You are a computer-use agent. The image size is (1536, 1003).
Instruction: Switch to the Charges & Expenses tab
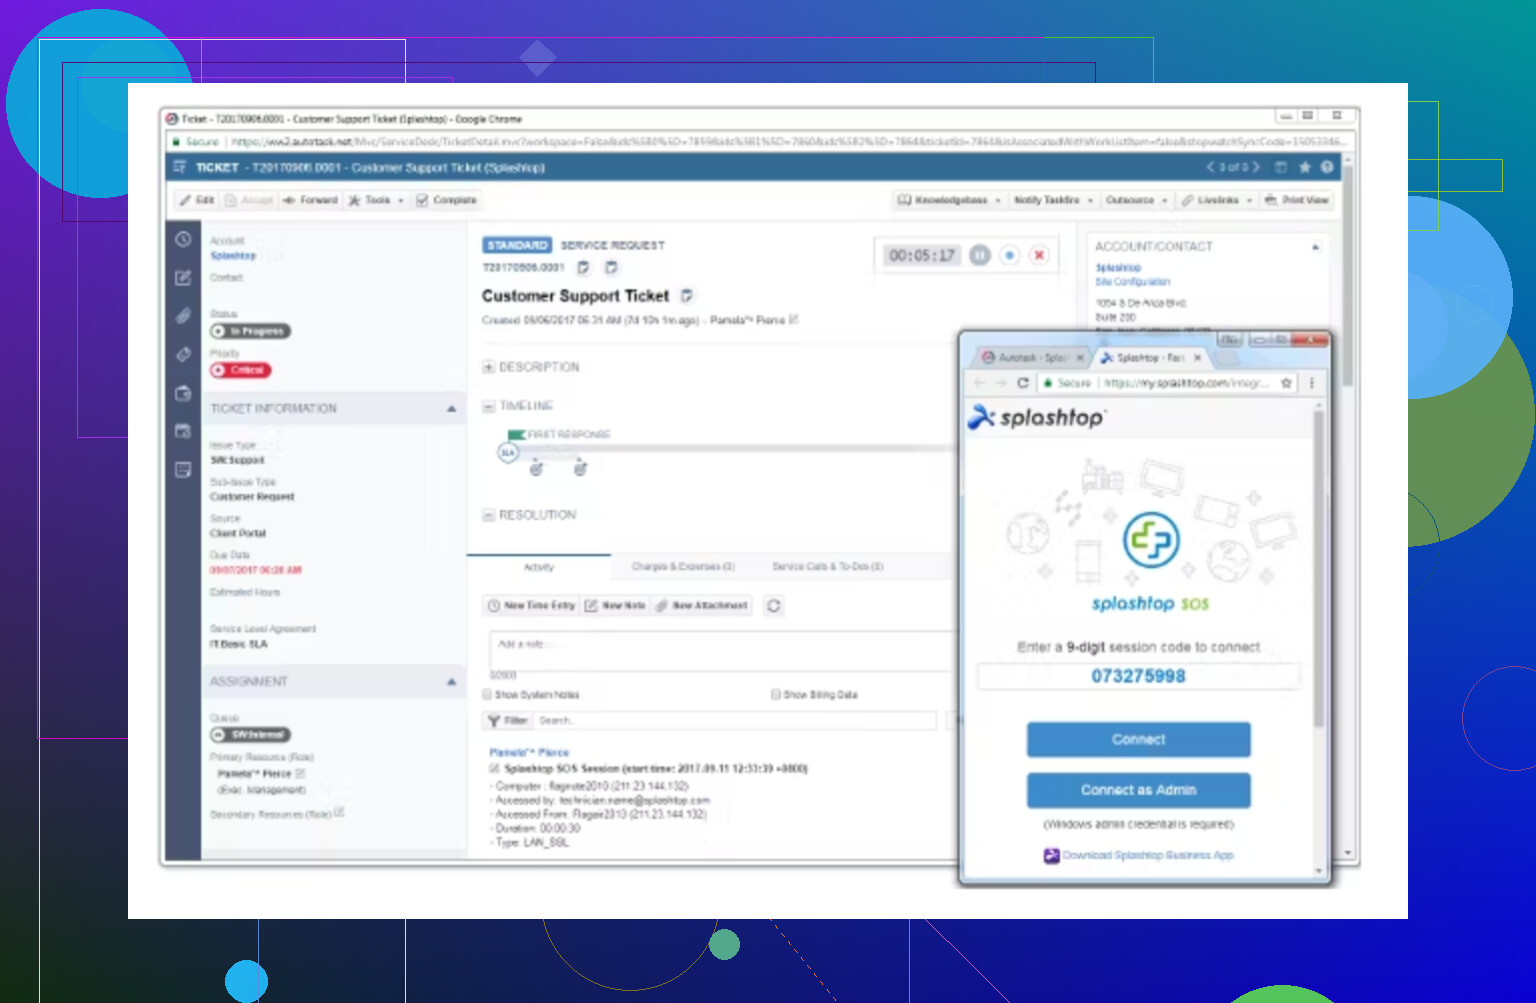point(683,567)
